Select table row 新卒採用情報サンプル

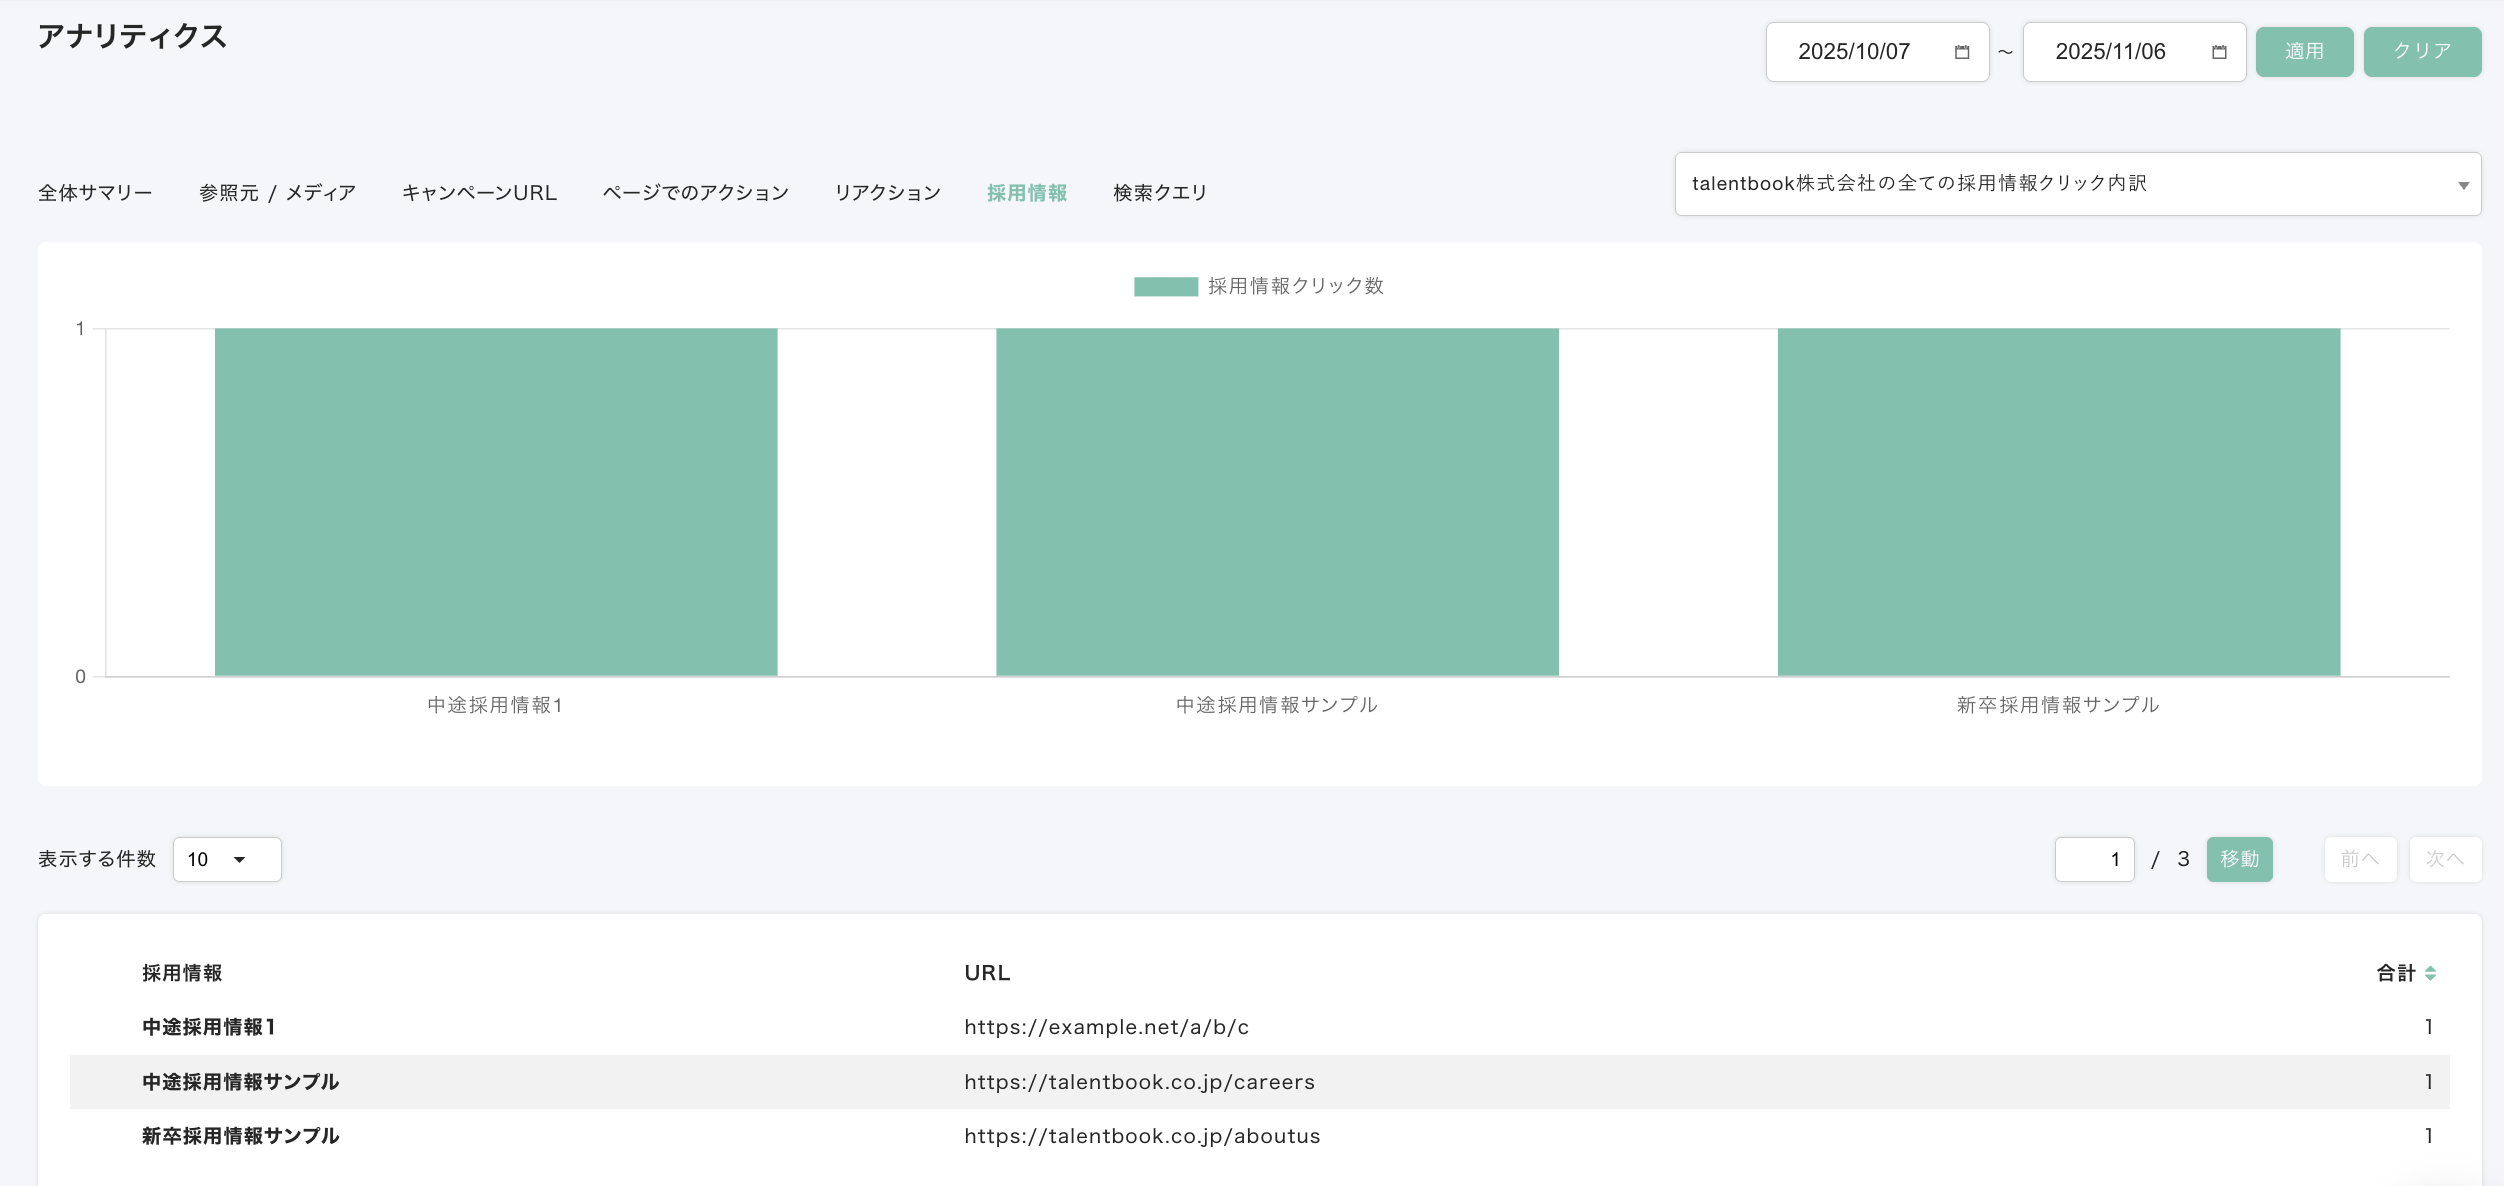point(1259,1136)
